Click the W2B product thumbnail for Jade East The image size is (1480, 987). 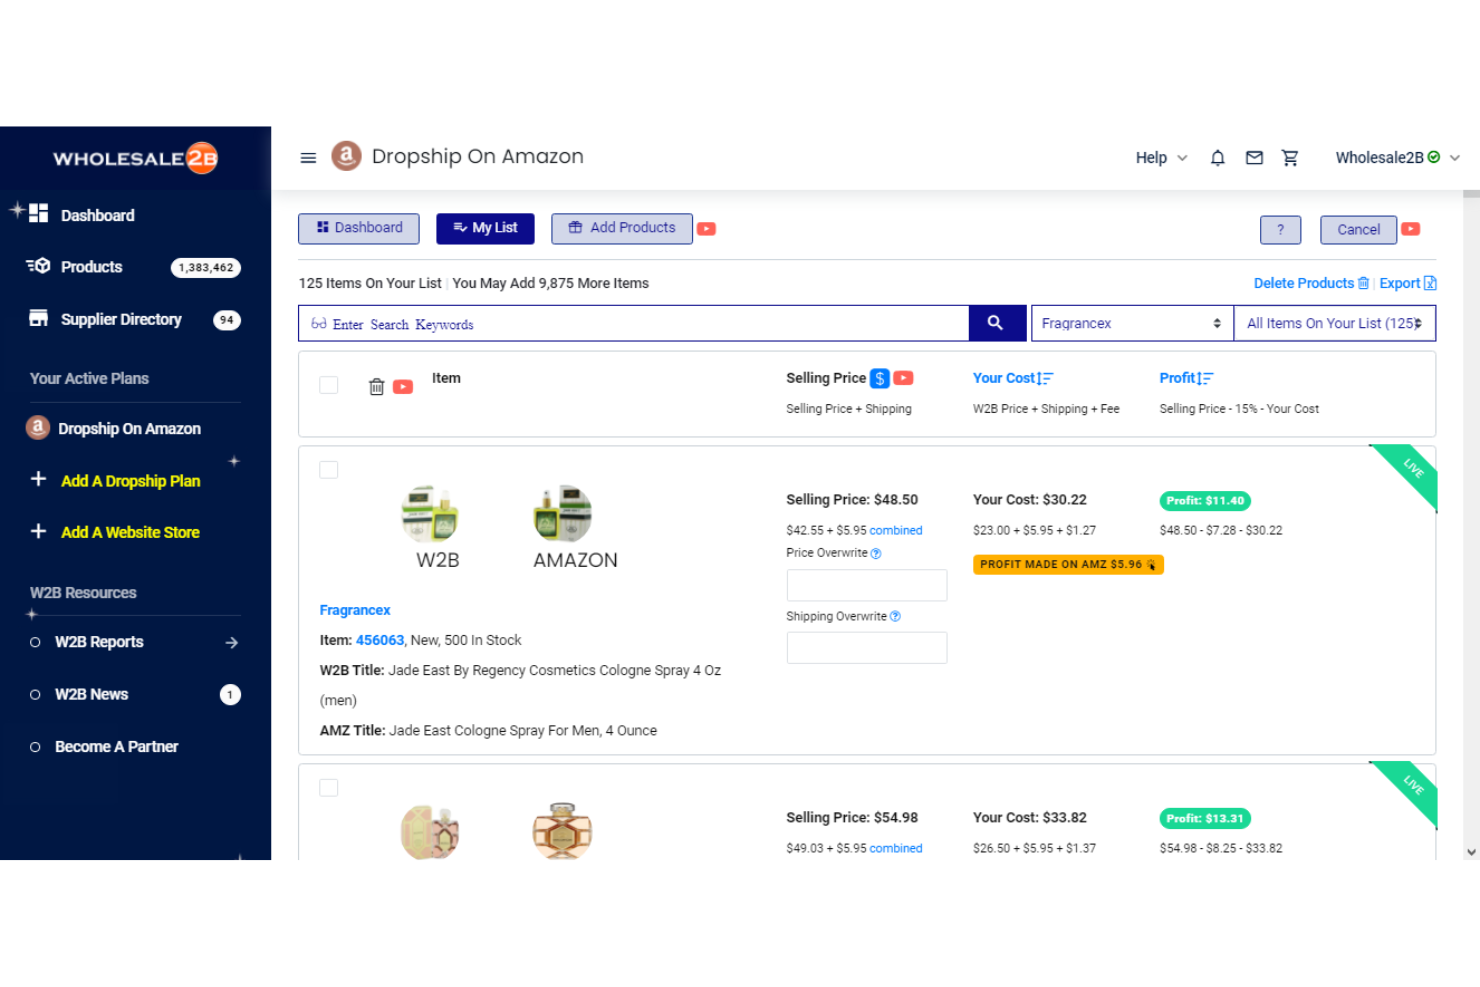[x=430, y=513]
